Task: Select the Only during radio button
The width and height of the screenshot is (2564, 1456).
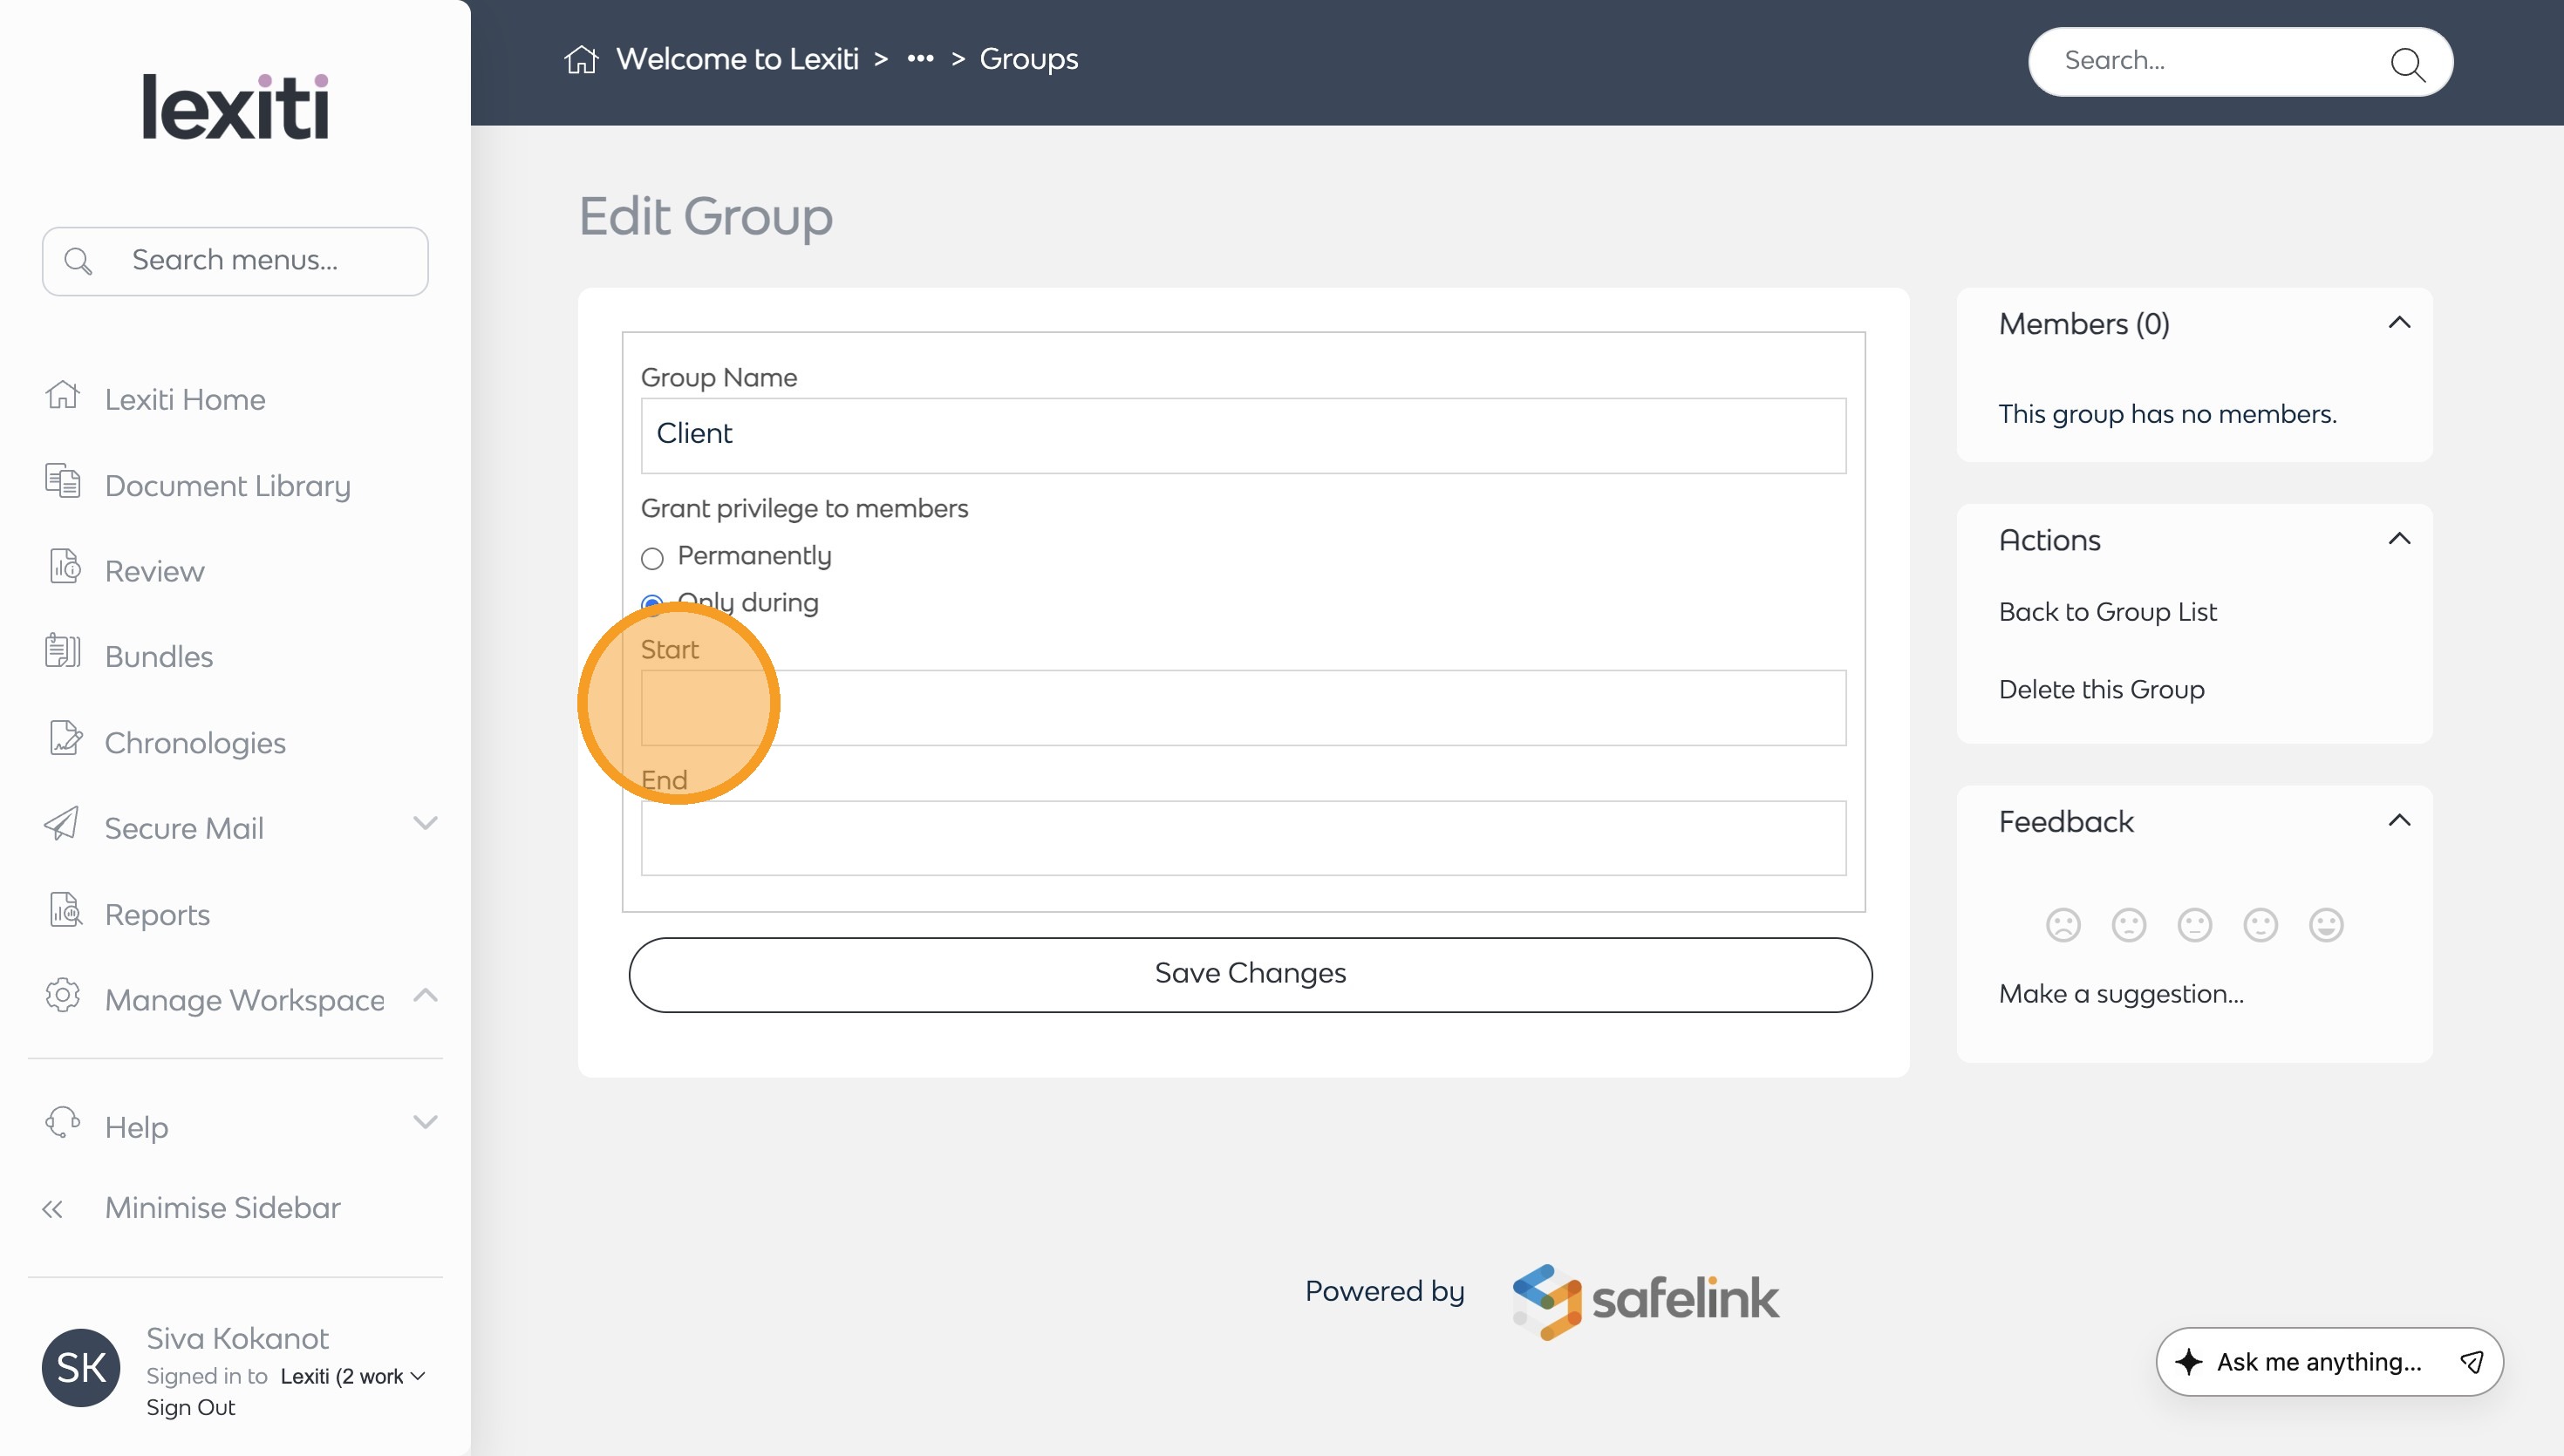Action: point(652,603)
